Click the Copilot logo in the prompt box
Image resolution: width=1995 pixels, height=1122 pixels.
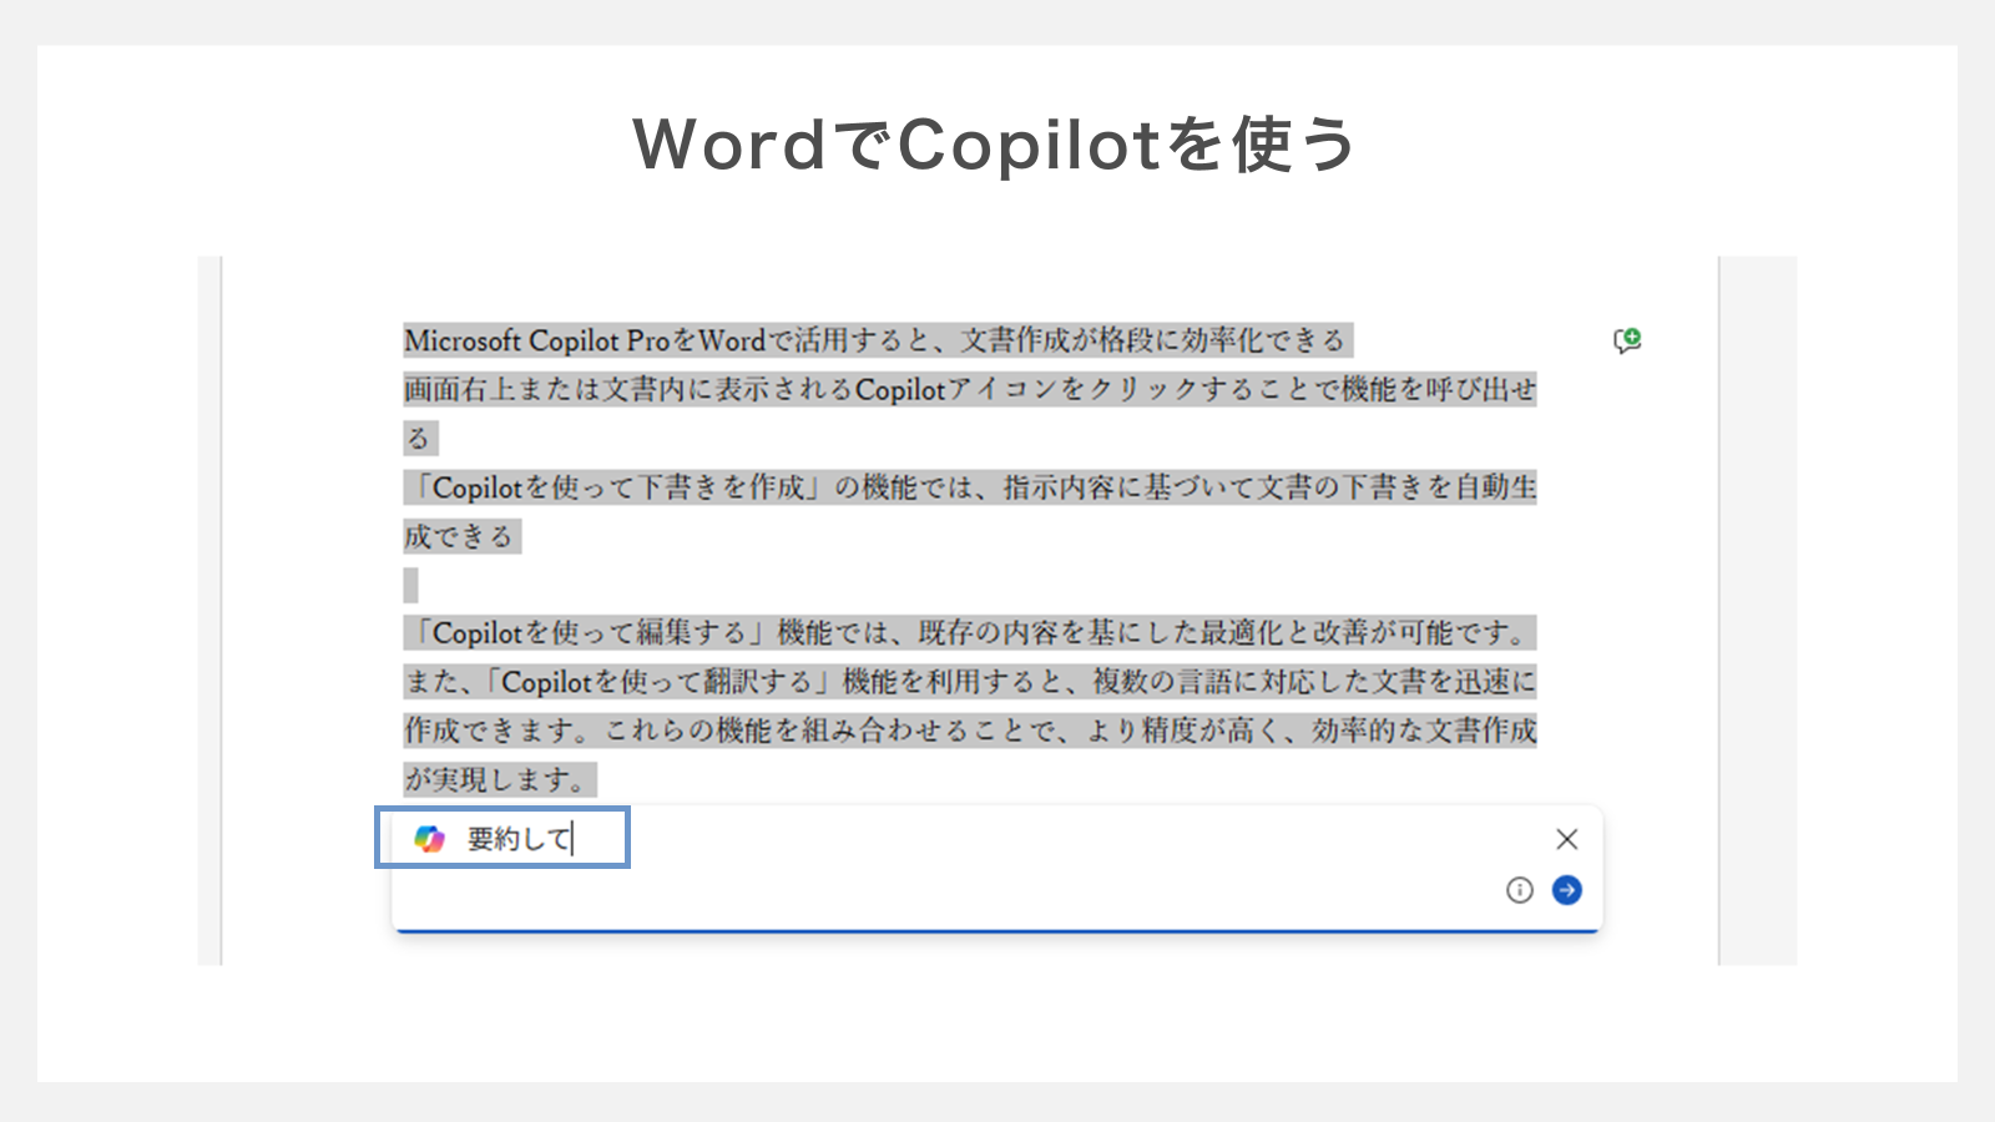click(x=430, y=838)
